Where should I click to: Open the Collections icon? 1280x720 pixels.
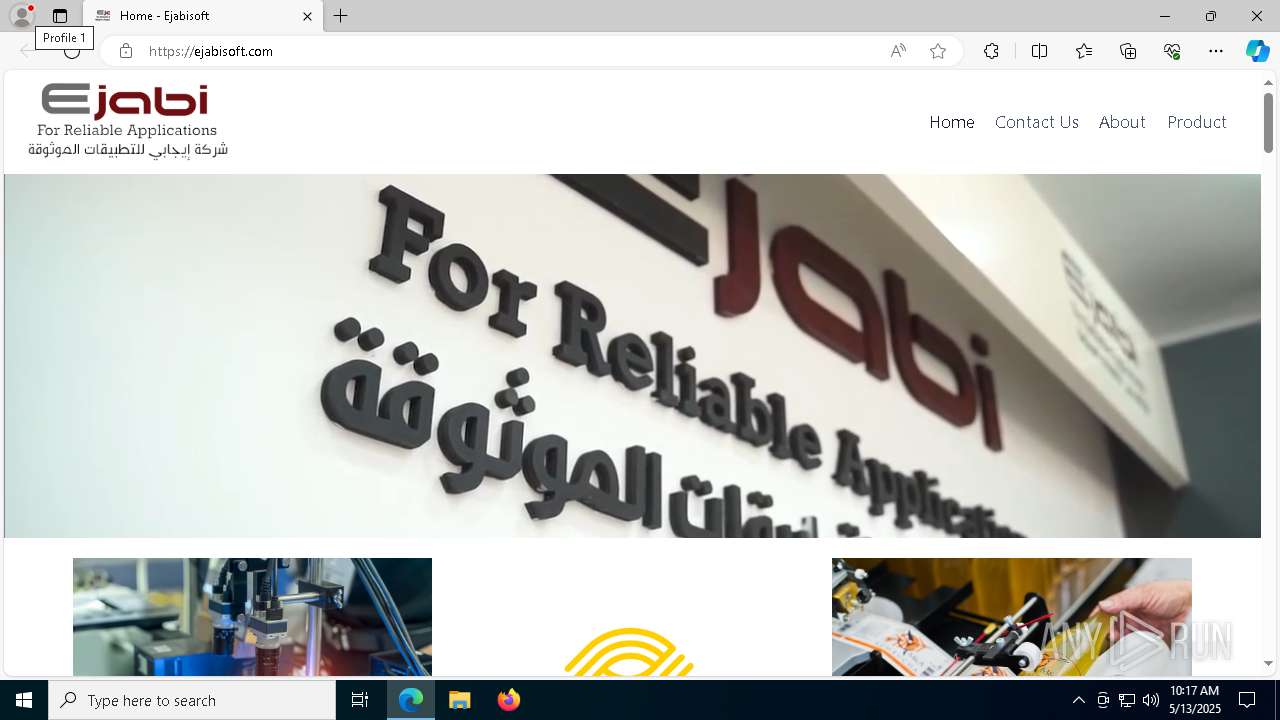[x=1128, y=51]
